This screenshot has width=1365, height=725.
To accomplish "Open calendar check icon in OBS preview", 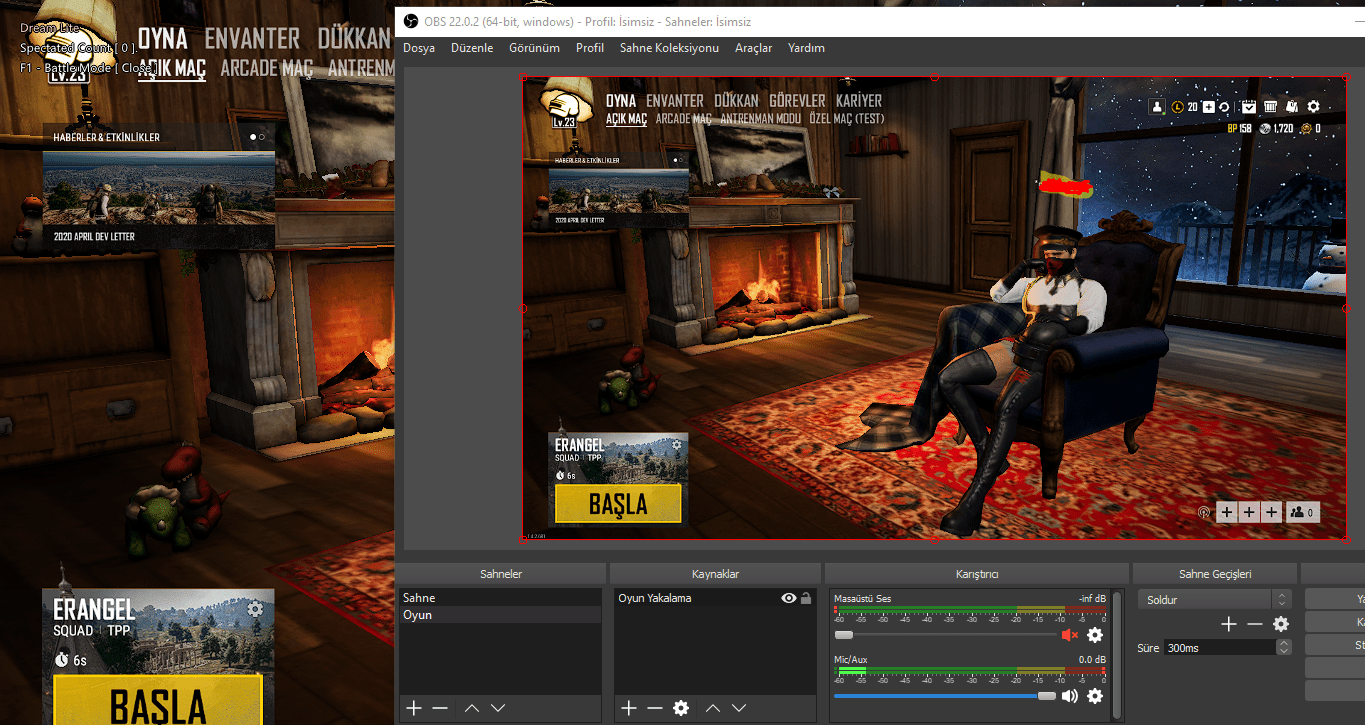I will (1250, 106).
